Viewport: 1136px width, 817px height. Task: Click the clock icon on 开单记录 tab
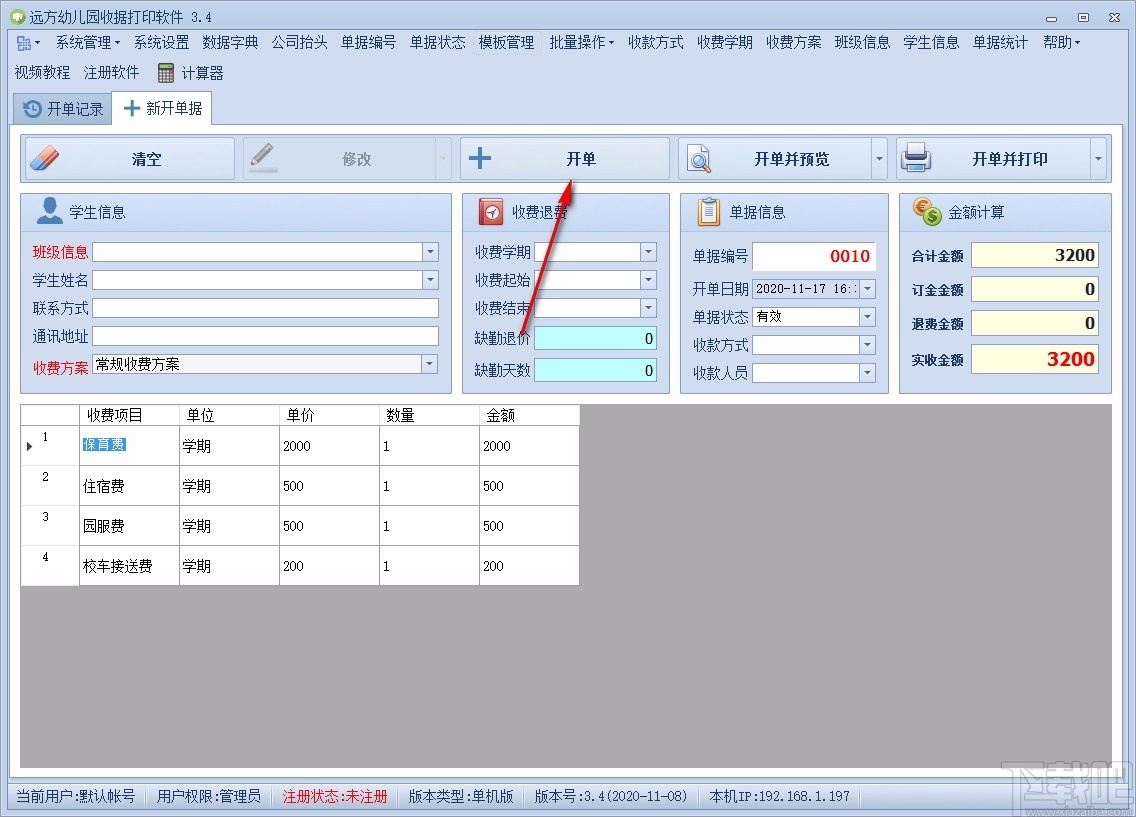(33, 109)
